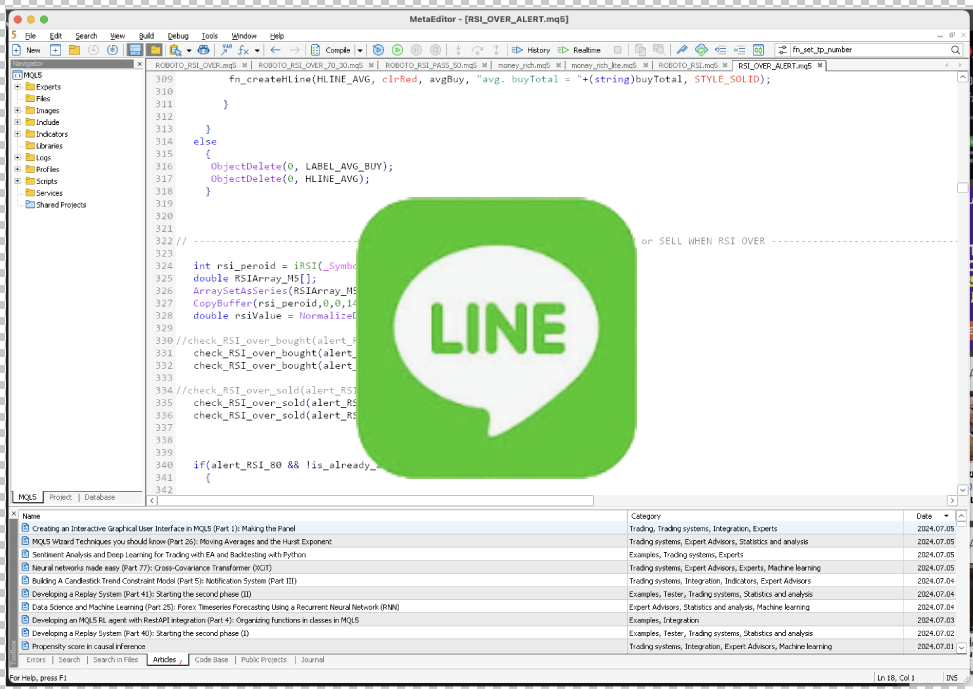973x689 pixels.
Task: Open the Build menu
Action: click(x=146, y=36)
